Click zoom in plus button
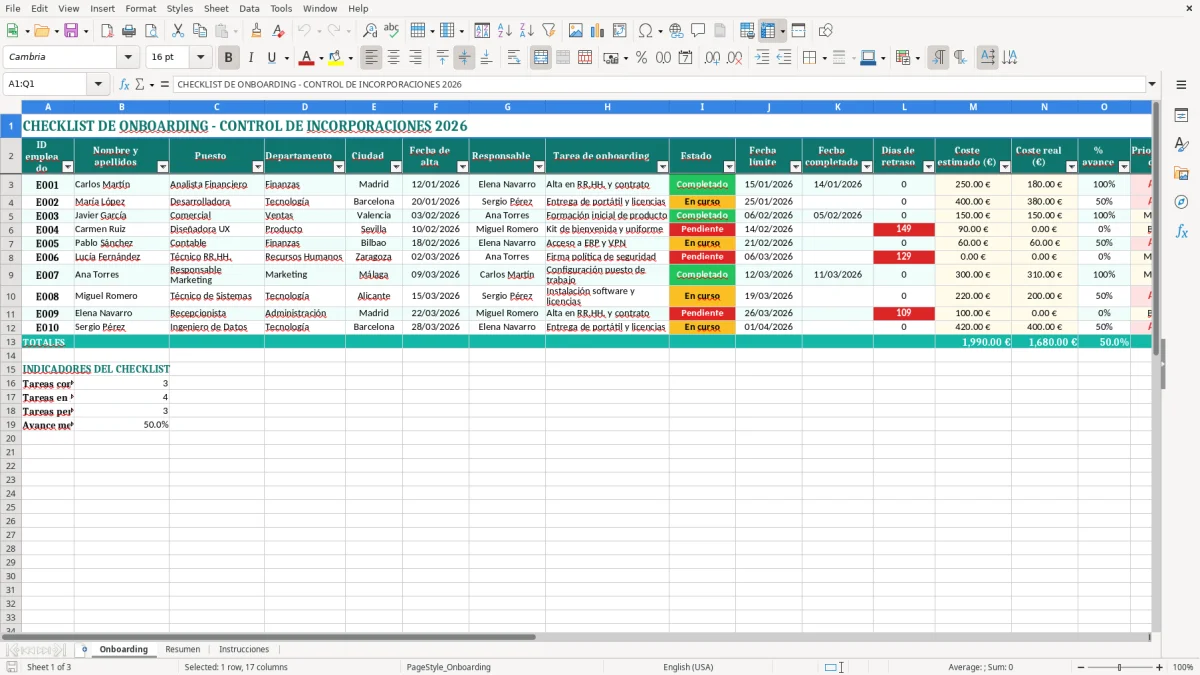Image resolution: width=1200 pixels, height=675 pixels. pyautogui.click(x=1159, y=667)
